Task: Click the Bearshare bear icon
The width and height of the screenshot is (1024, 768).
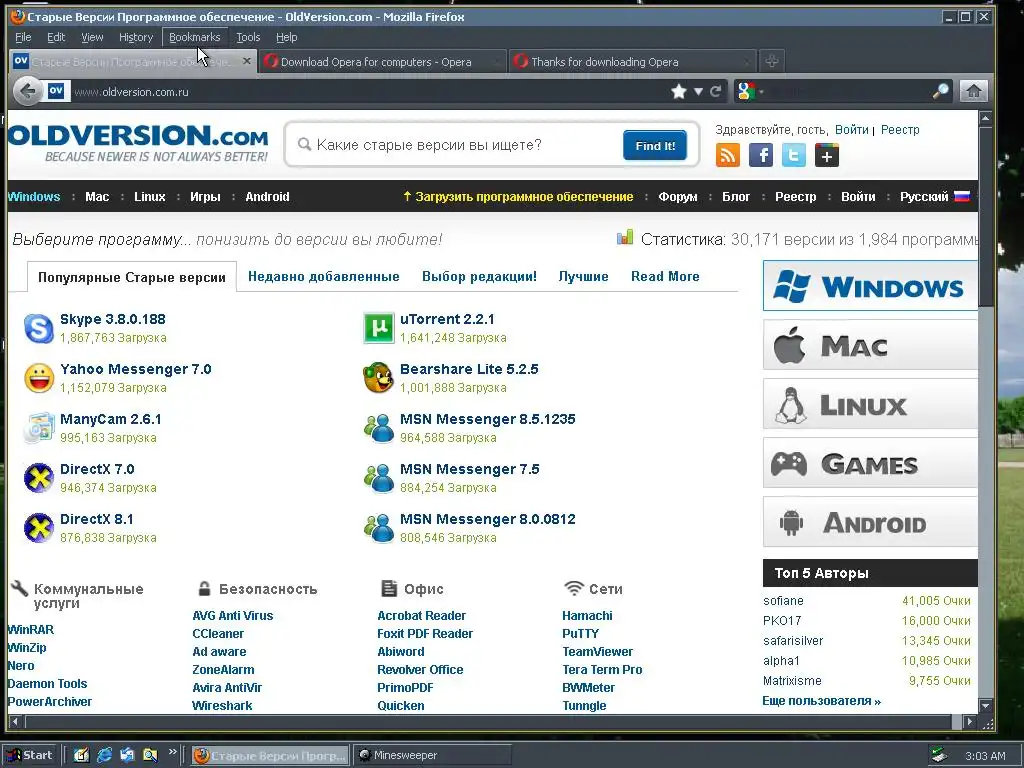Action: [x=379, y=378]
